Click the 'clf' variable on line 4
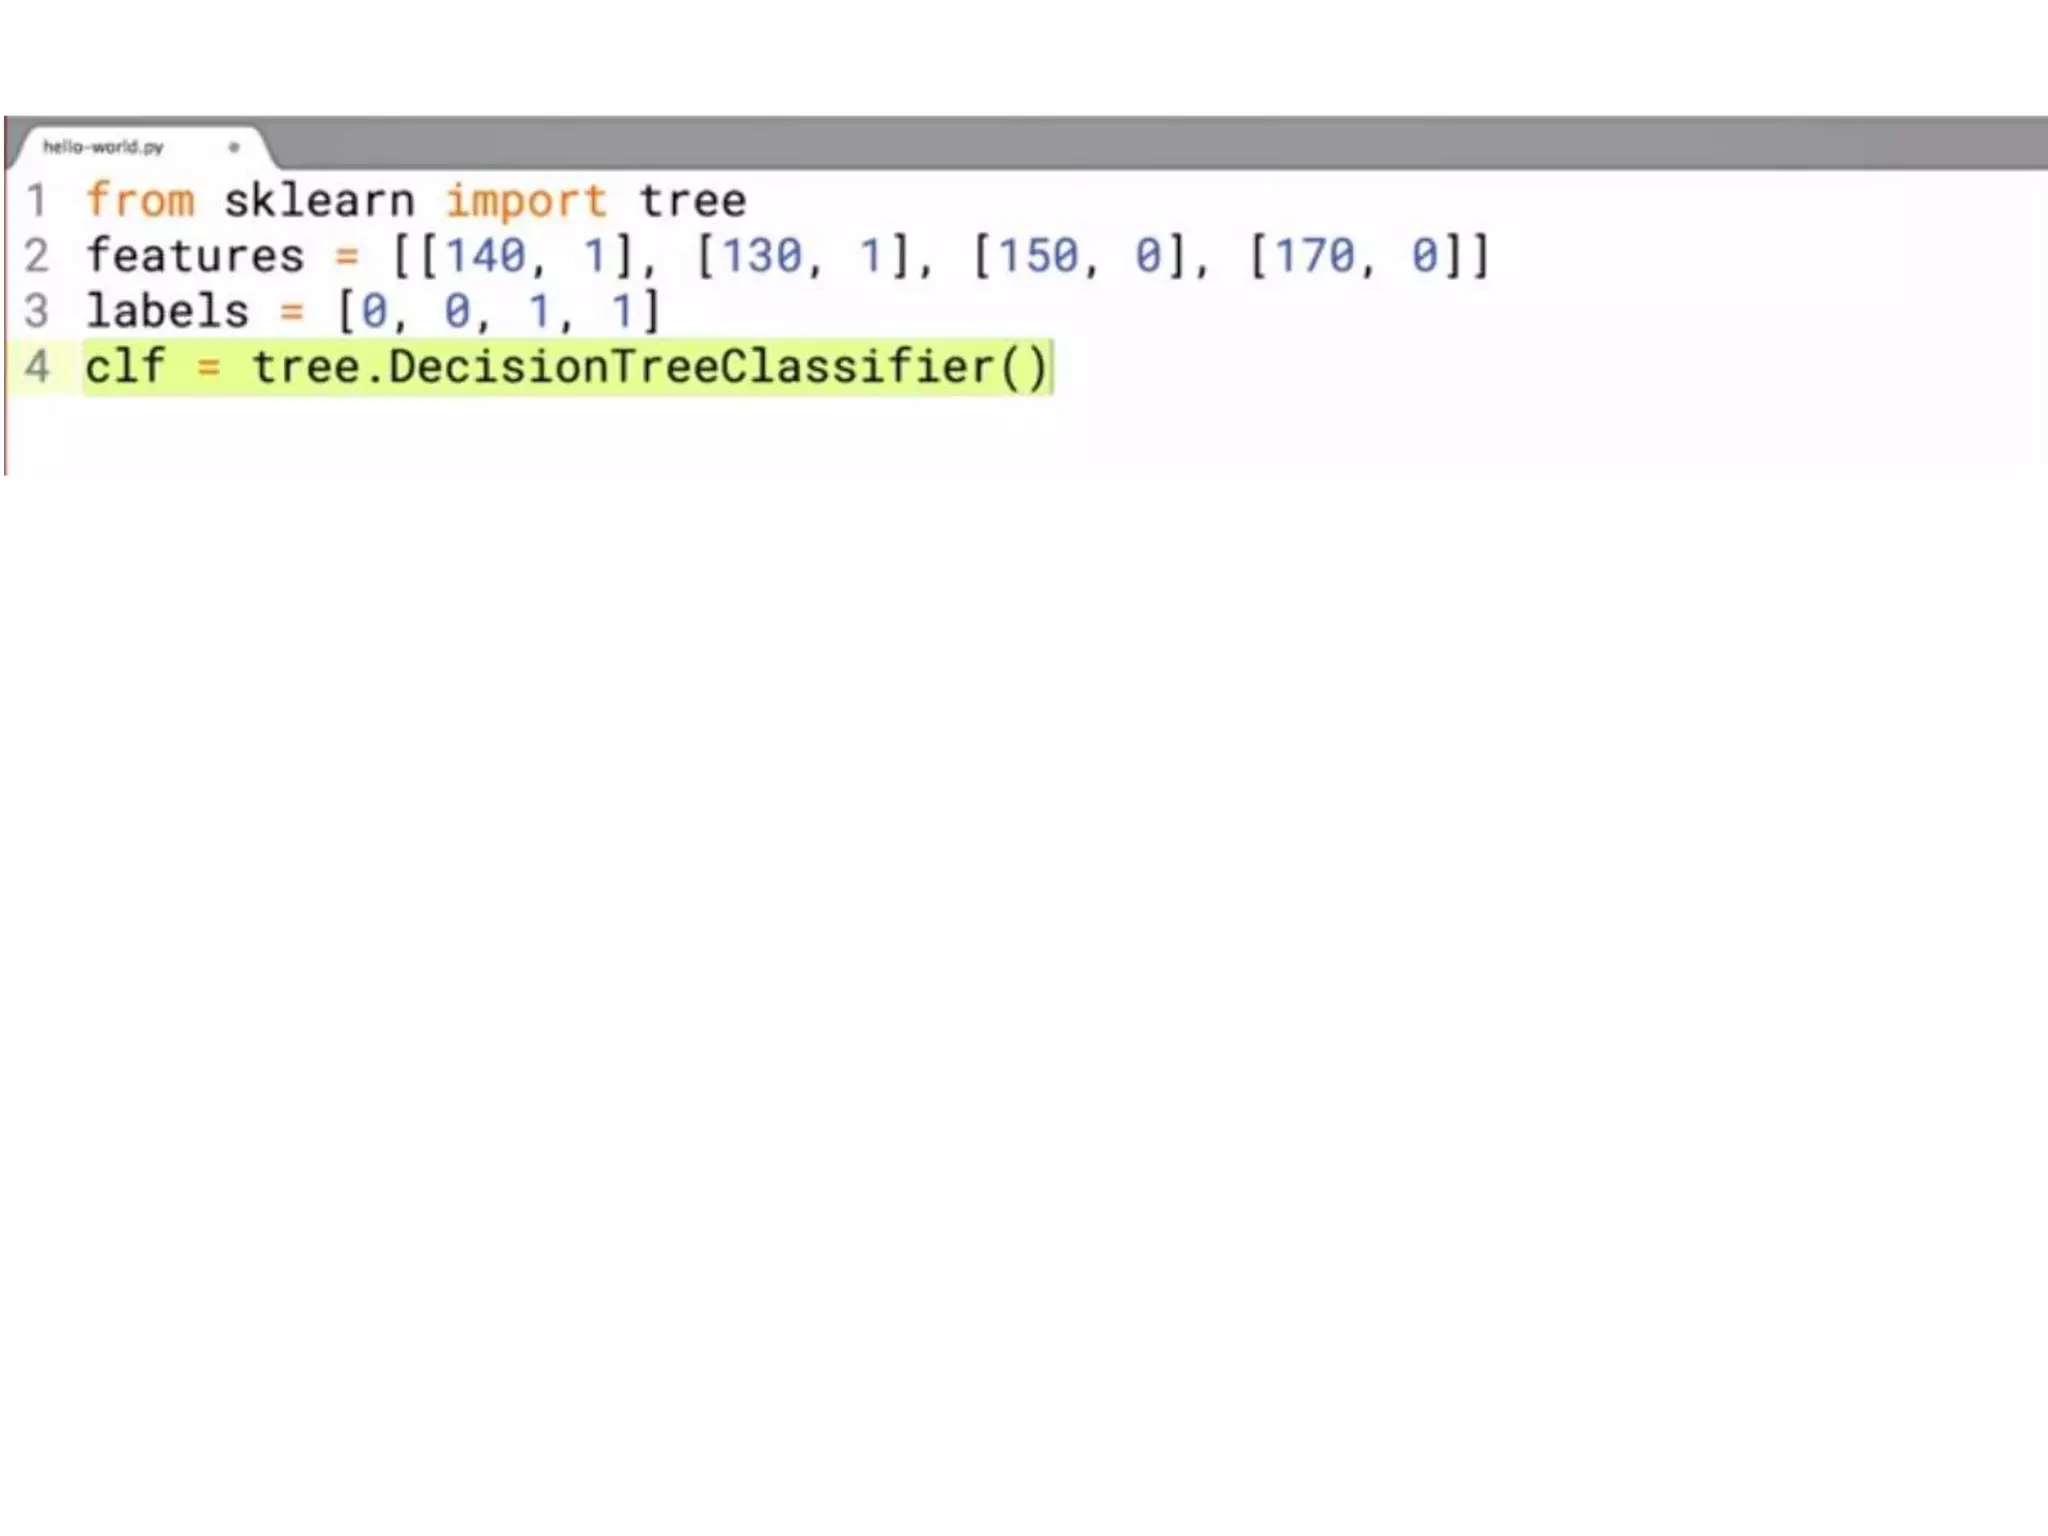The width and height of the screenshot is (2048, 1536). click(125, 365)
